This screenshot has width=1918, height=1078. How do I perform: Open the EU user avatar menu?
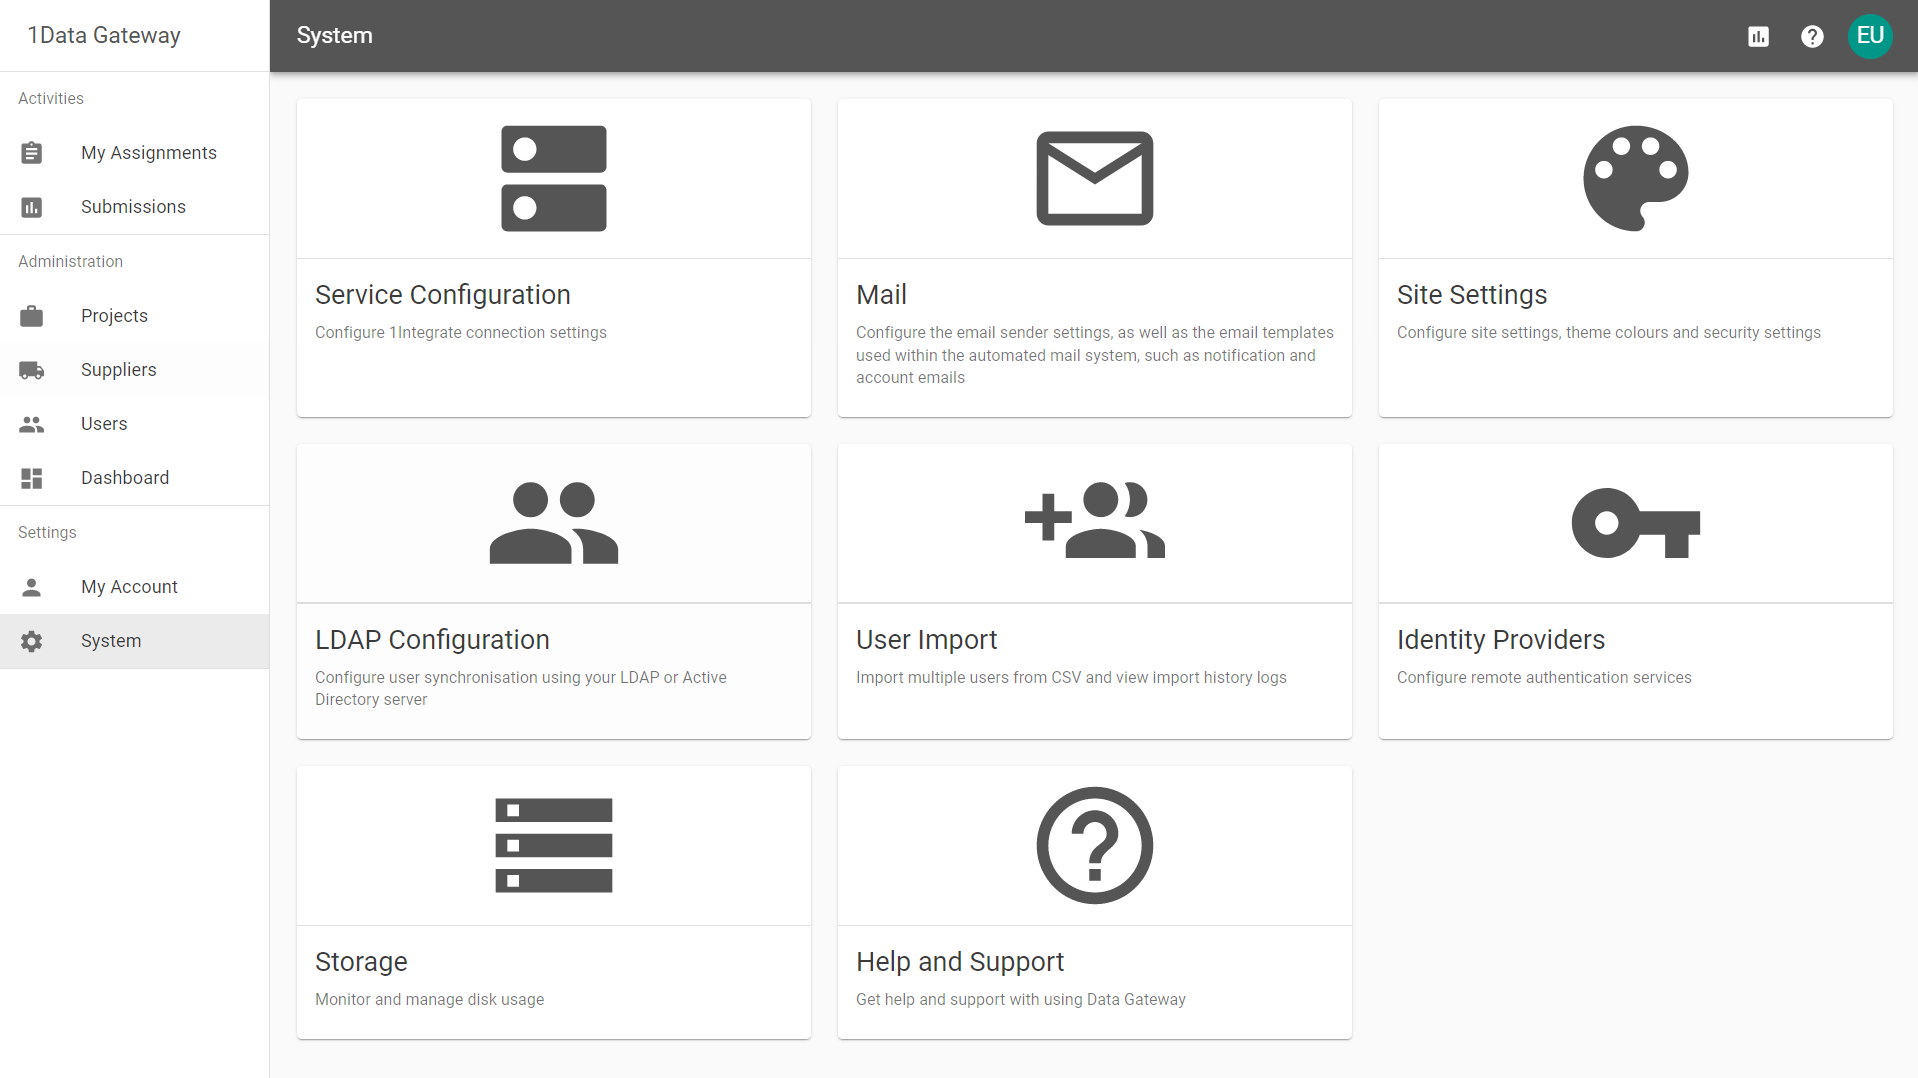tap(1869, 36)
